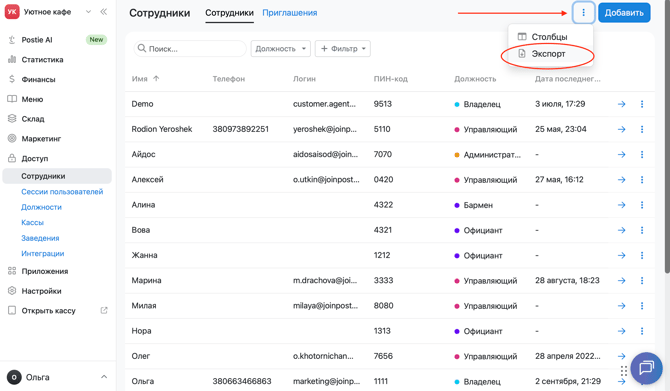Image resolution: width=670 pixels, height=391 pixels.
Task: Open the Алексей row arrow
Action: click(x=622, y=179)
